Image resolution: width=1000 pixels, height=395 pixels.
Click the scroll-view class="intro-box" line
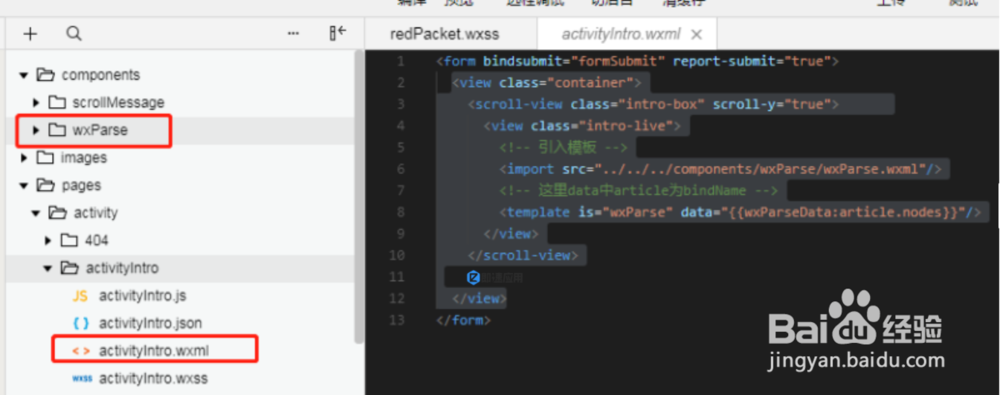point(653,105)
